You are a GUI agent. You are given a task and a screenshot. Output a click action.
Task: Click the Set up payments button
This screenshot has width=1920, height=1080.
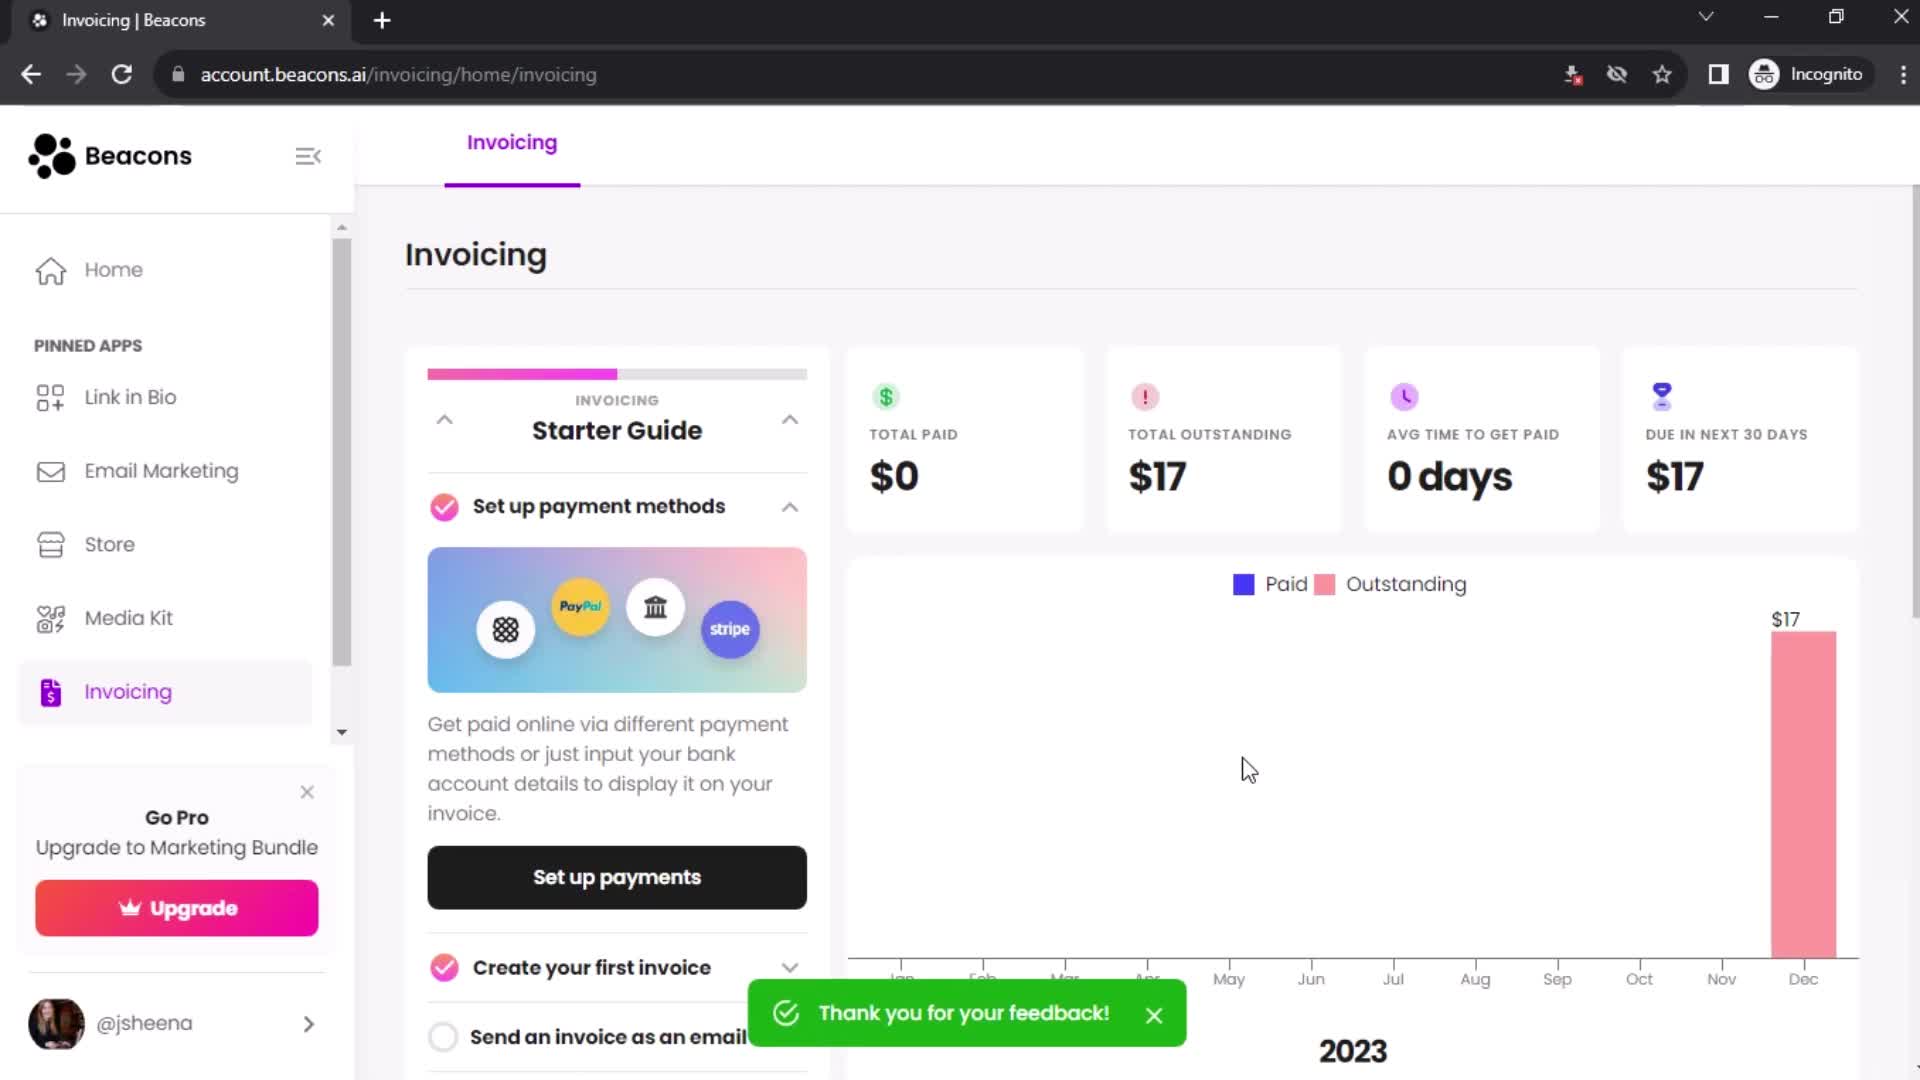pos(617,877)
